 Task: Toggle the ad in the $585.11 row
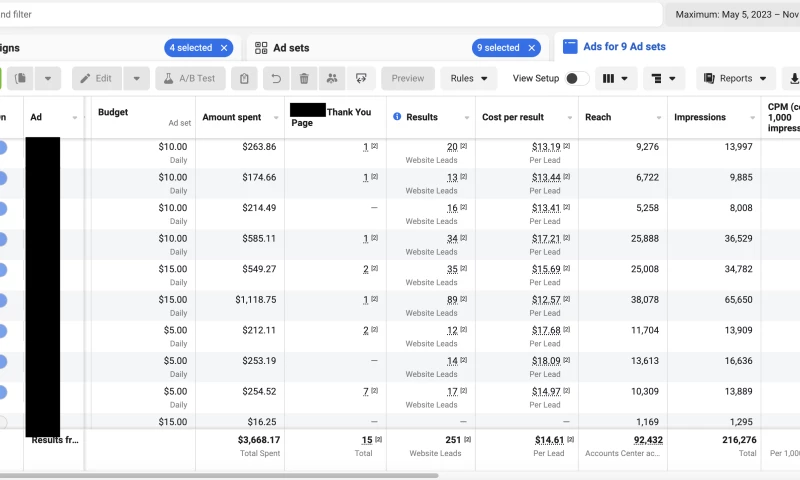pyautogui.click(x=2, y=240)
